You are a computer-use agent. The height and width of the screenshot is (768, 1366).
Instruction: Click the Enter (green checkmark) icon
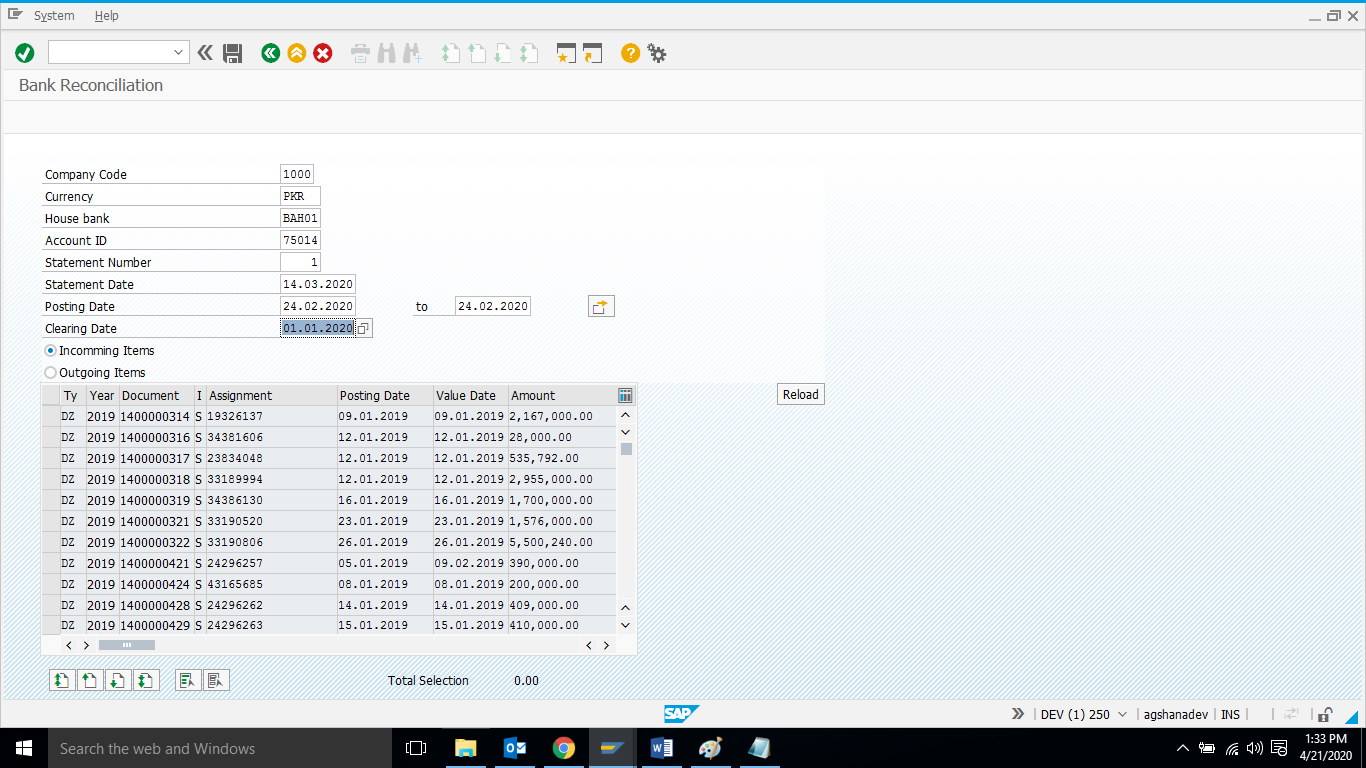click(24, 53)
